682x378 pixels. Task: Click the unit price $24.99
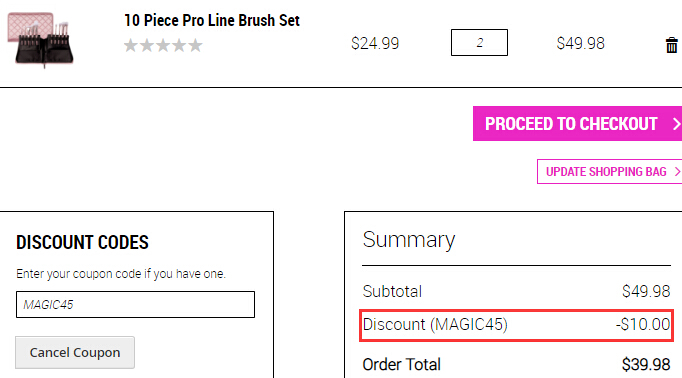click(x=375, y=43)
